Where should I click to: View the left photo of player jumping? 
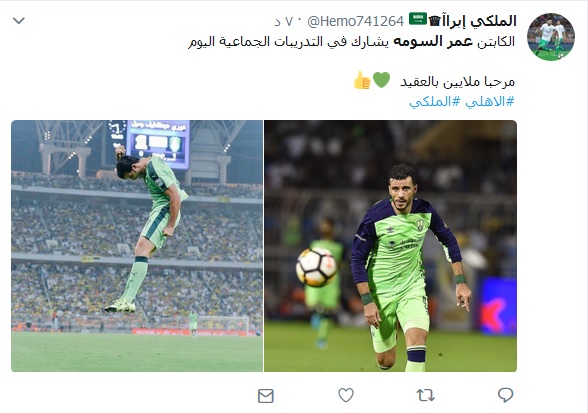[137, 246]
